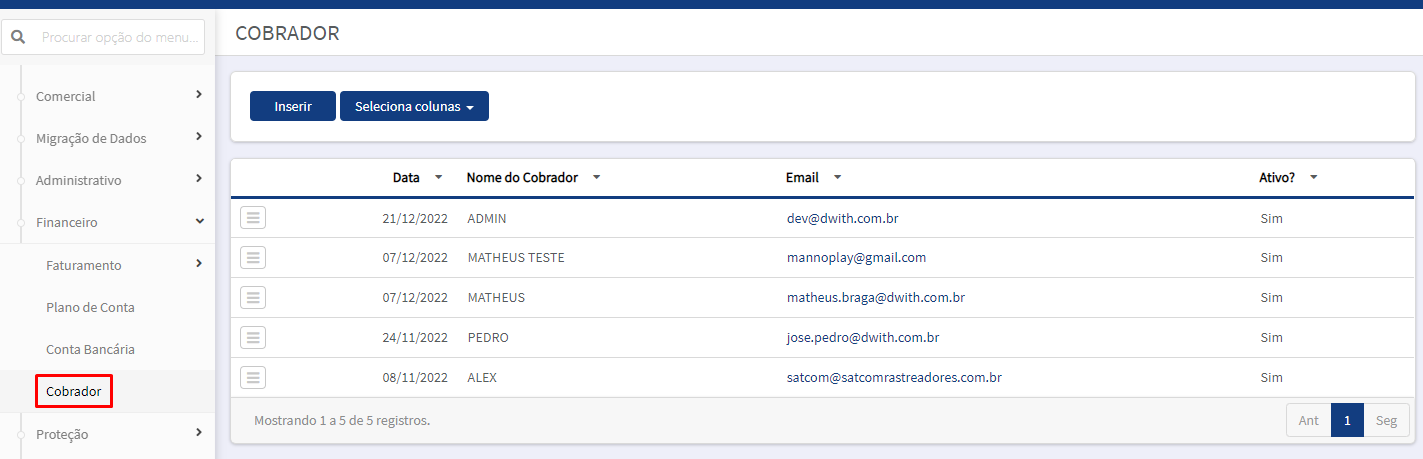Click the Email column header text
This screenshot has height=459, width=1423.
tap(802, 177)
